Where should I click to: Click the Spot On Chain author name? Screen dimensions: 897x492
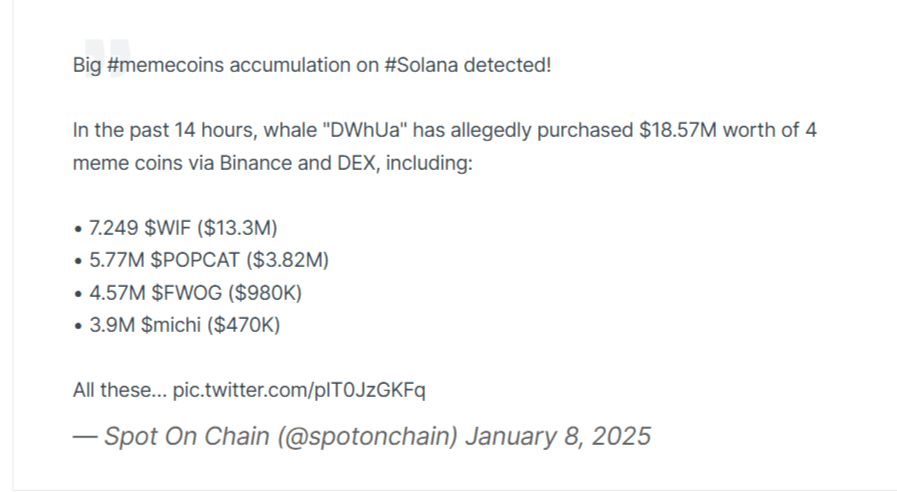186,437
